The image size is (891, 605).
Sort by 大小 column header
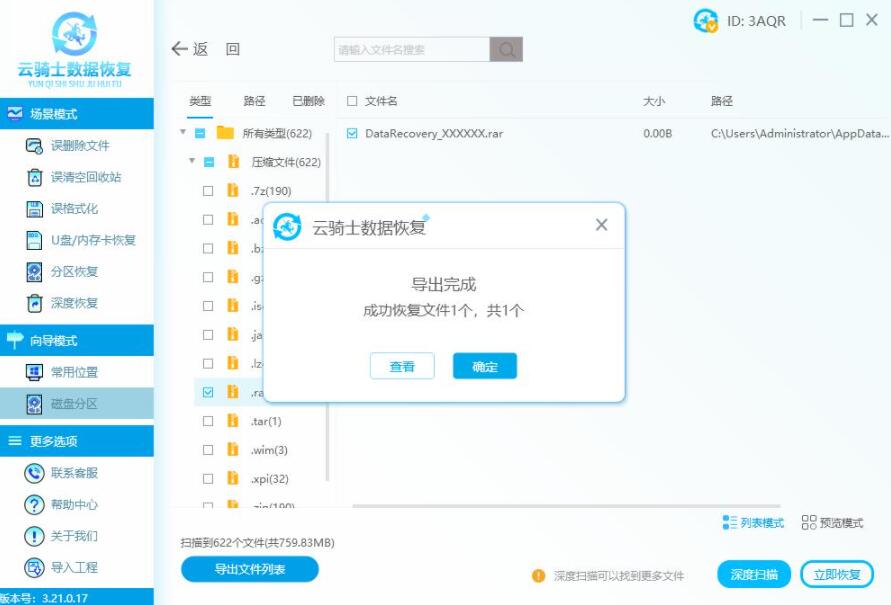coord(653,101)
